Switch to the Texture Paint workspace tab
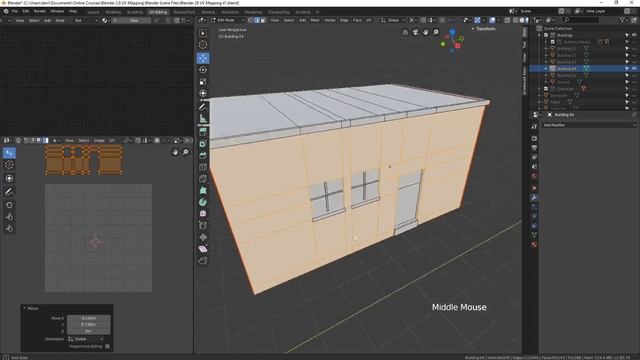The width and height of the screenshot is (640, 360). pyautogui.click(x=184, y=12)
